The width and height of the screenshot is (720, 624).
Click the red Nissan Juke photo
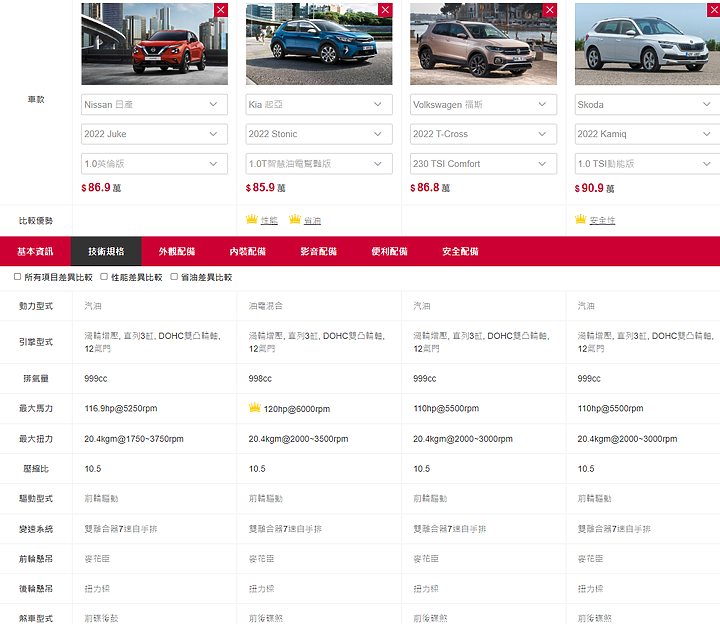tap(154, 44)
